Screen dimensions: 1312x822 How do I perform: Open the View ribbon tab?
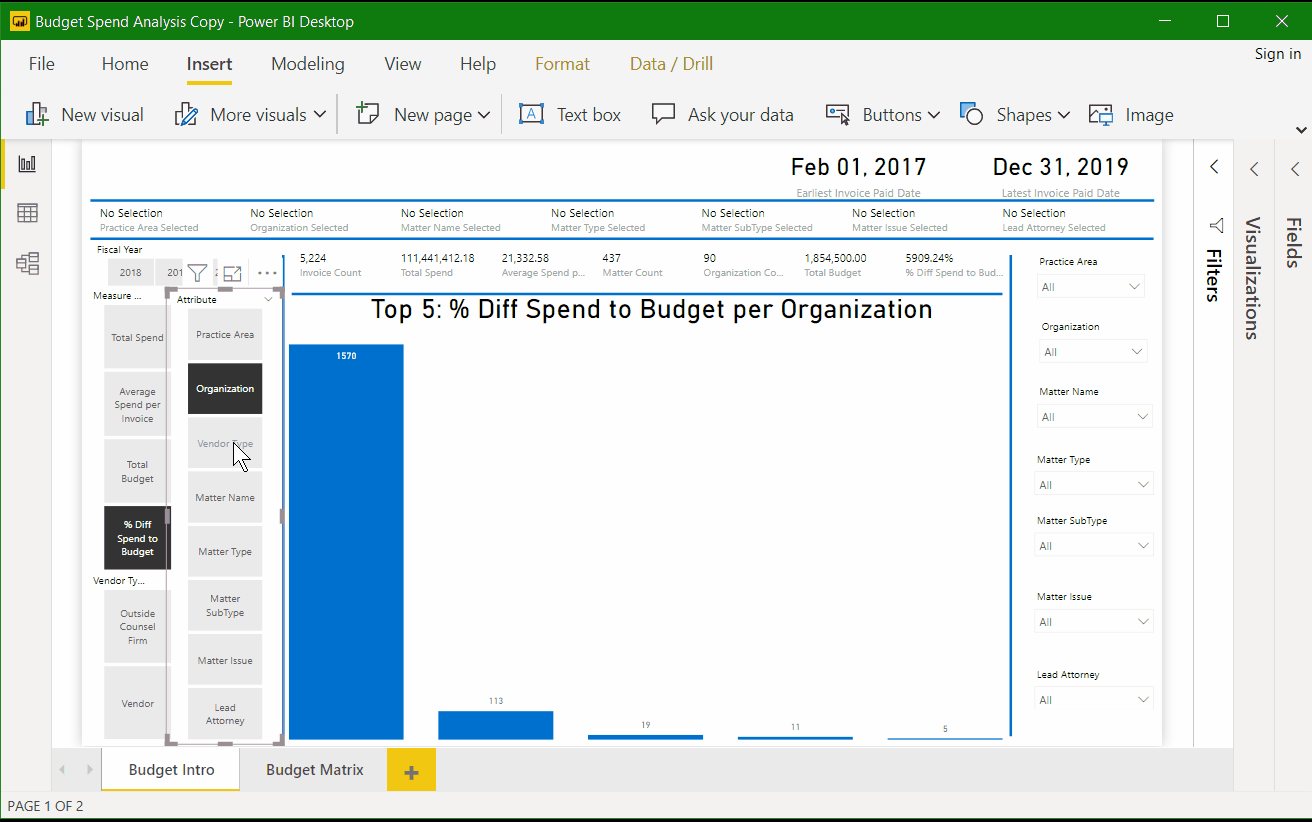(x=403, y=64)
